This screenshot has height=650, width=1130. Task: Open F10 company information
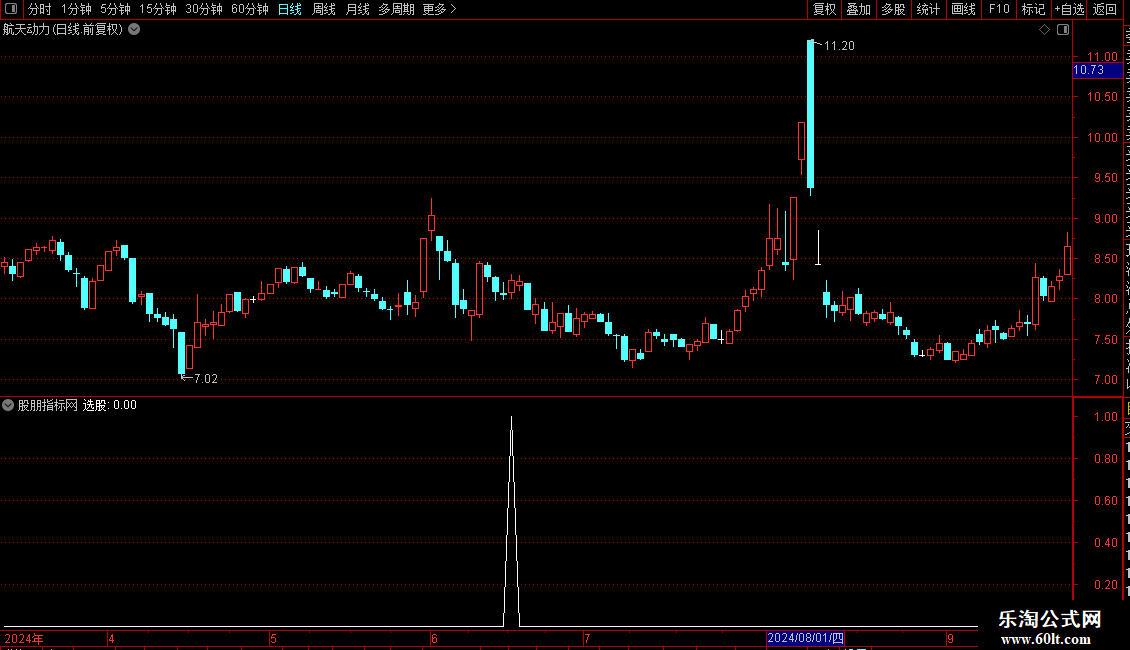[999, 9]
